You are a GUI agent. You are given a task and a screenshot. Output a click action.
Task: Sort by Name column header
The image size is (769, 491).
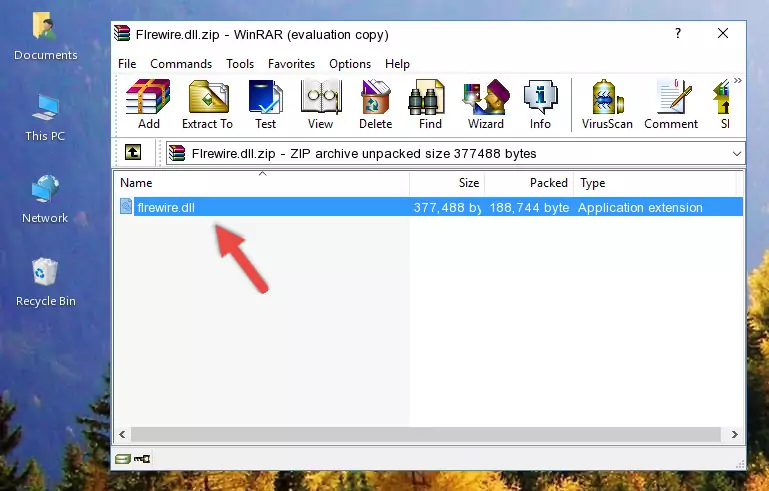pos(262,183)
